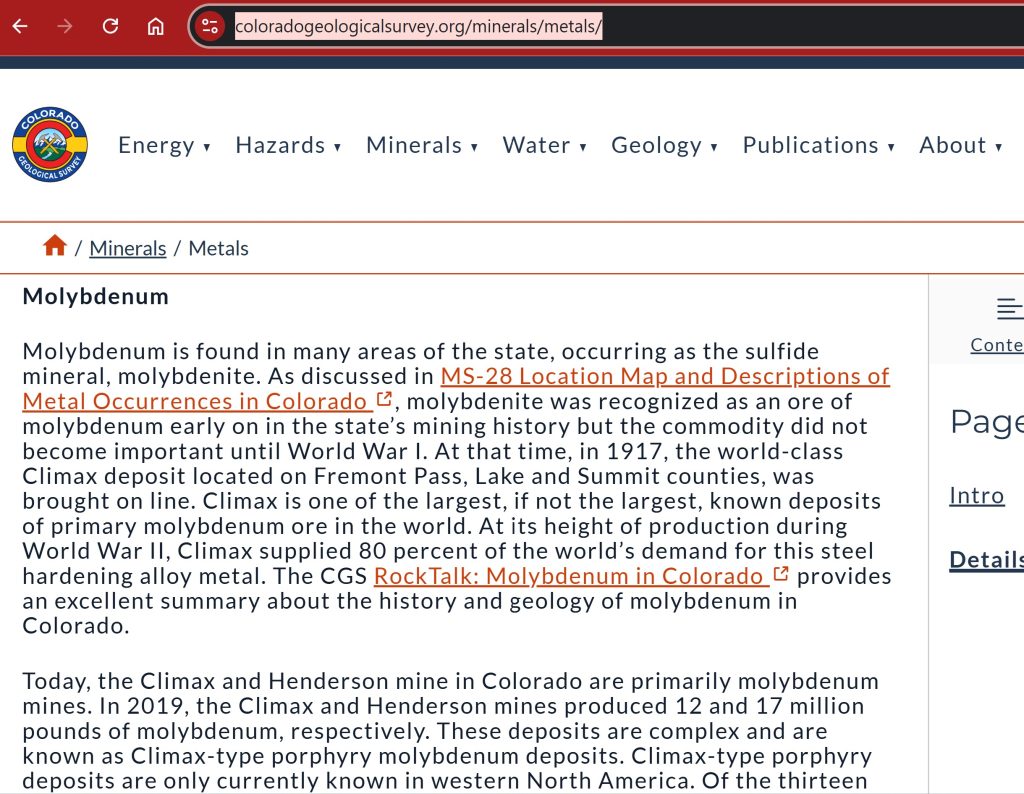Viewport: 1024px width, 794px height.
Task: Click the Contents list icon in sidebar
Action: (1008, 309)
